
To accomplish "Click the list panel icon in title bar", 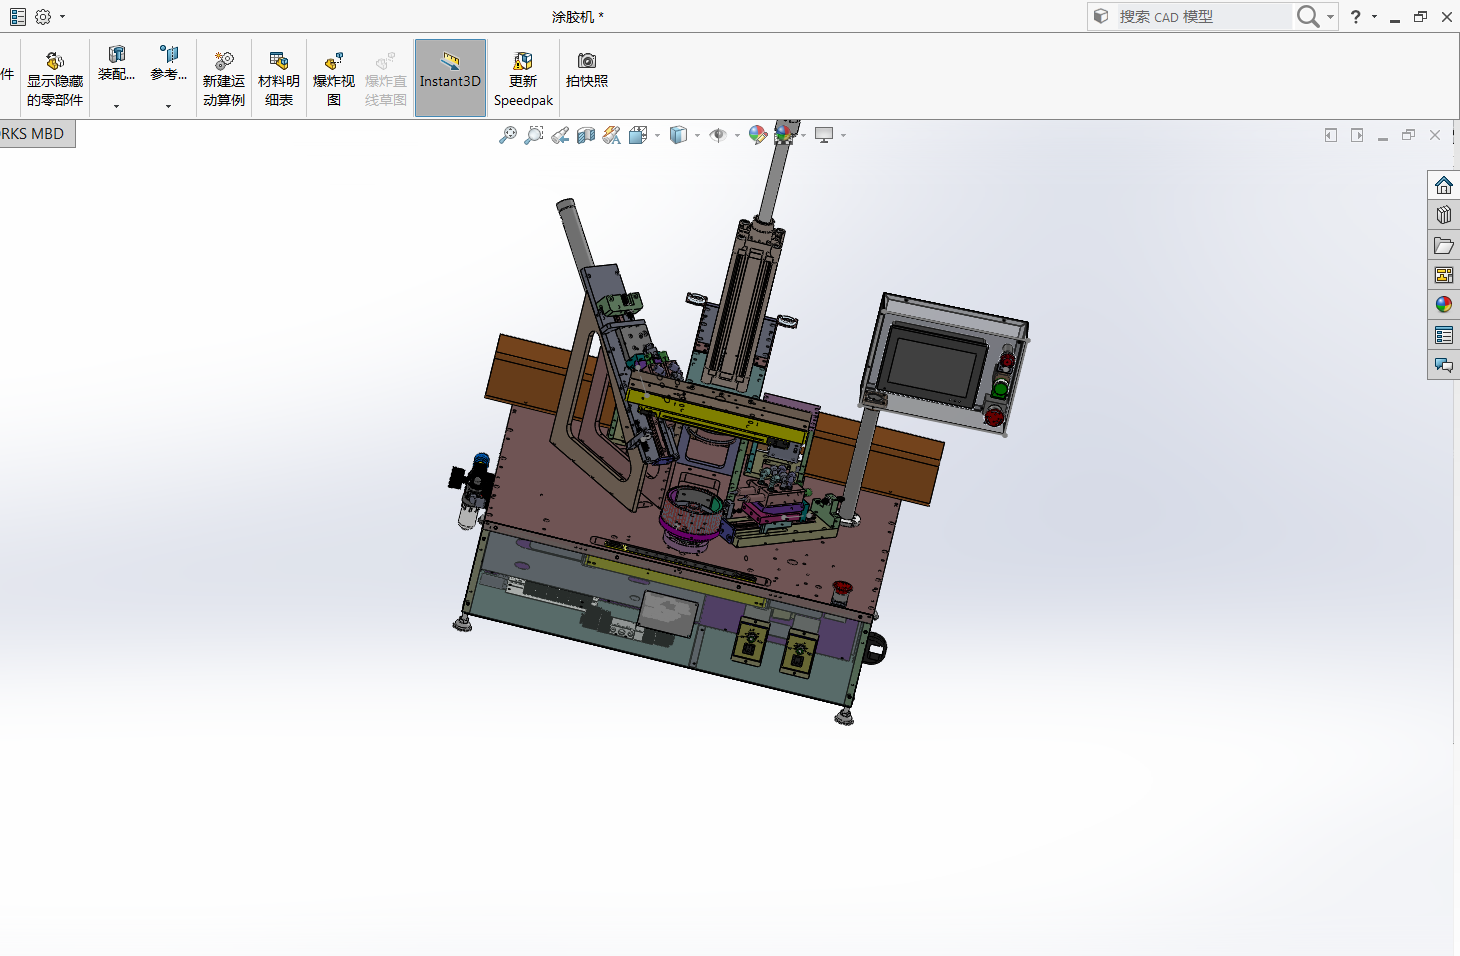I will pyautogui.click(x=18, y=16).
